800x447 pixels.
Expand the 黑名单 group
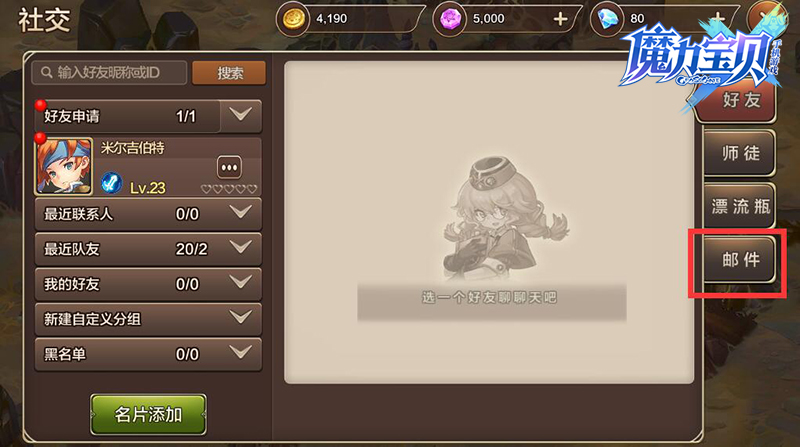point(148,354)
